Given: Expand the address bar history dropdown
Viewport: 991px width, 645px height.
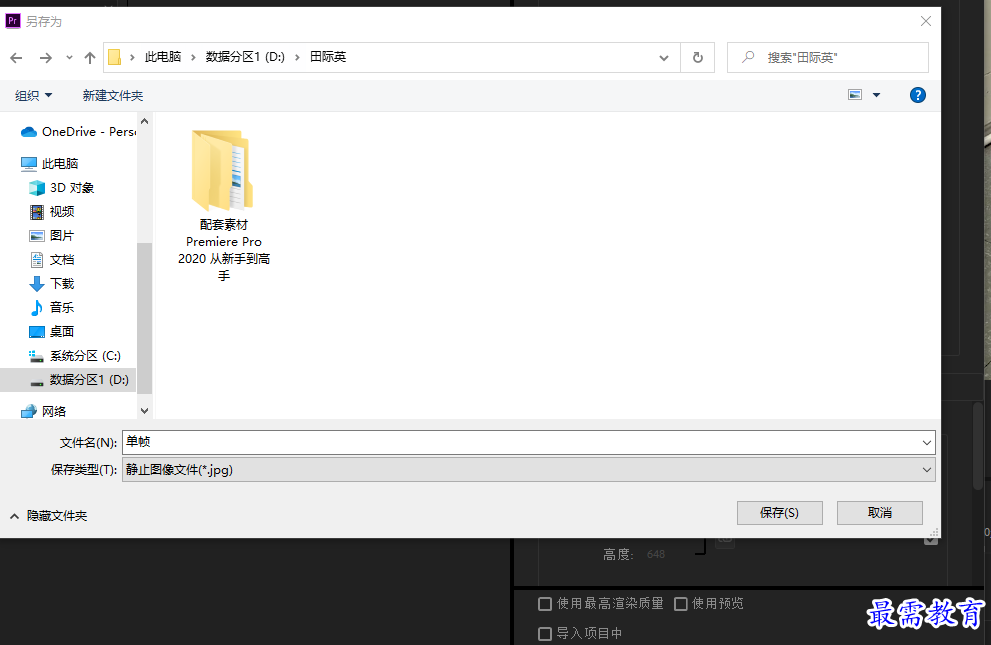Looking at the screenshot, I should click(x=664, y=57).
